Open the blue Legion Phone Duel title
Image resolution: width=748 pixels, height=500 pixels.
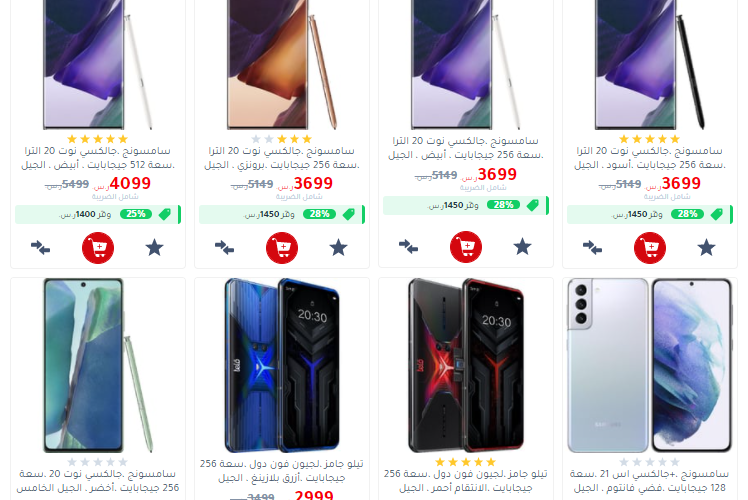point(282,470)
